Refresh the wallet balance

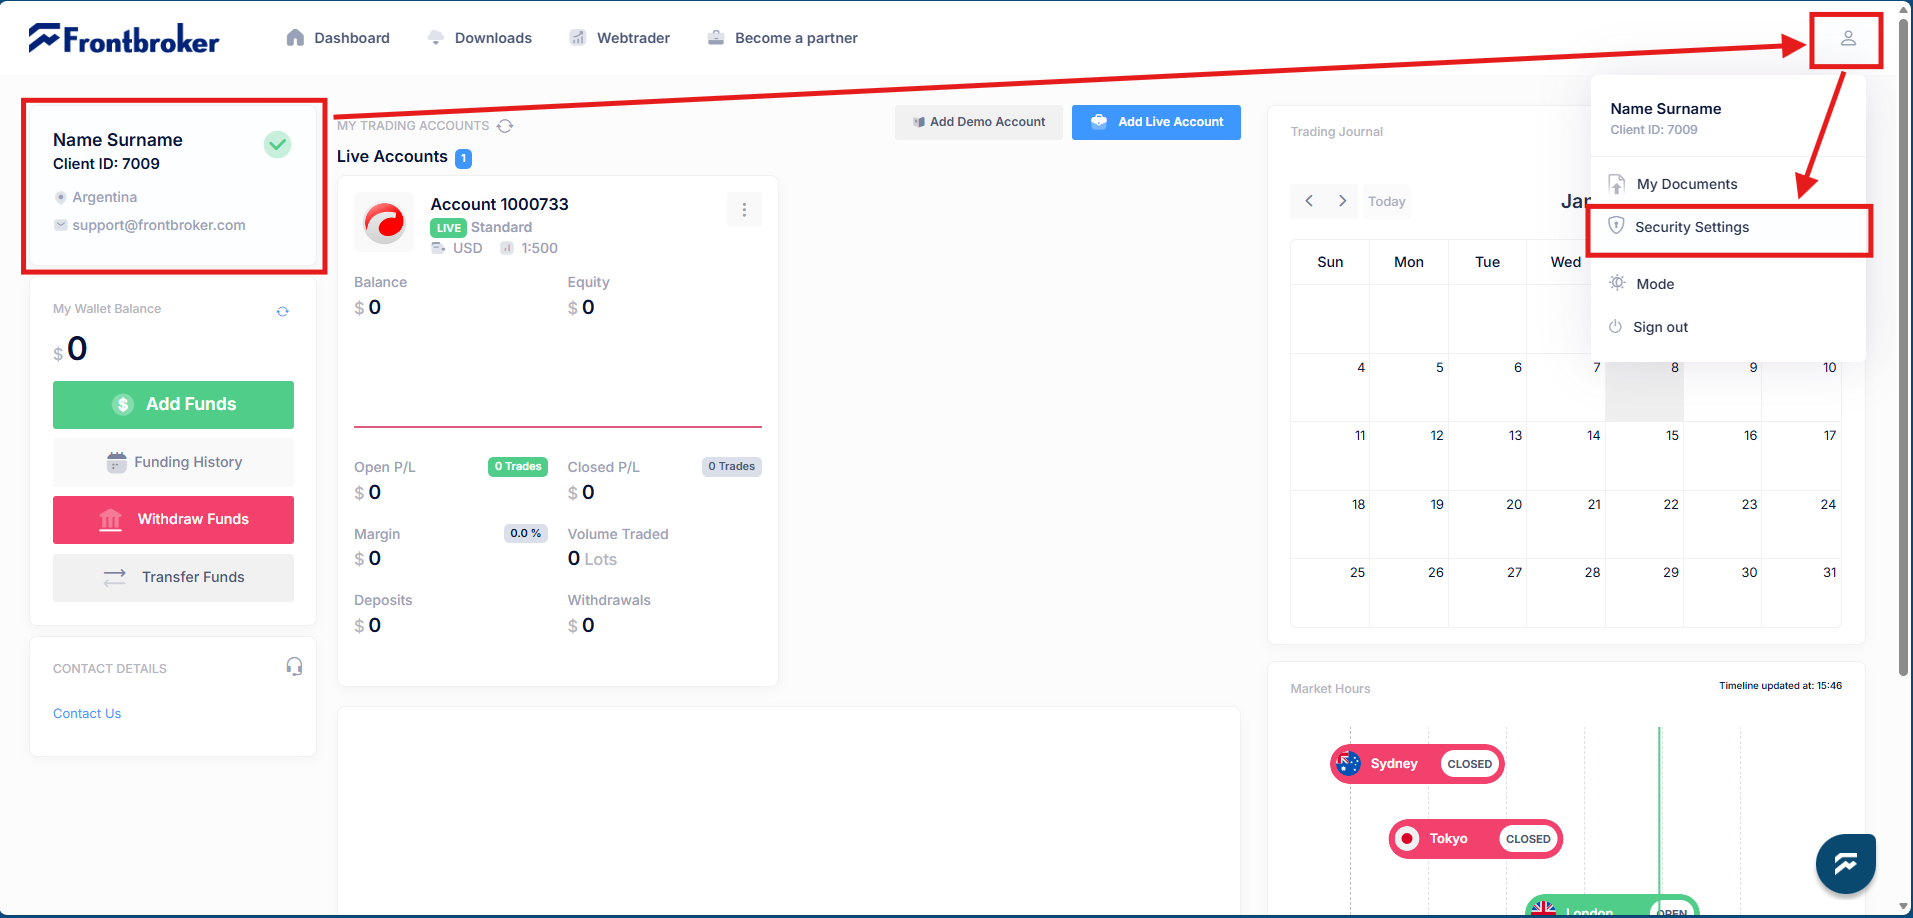click(283, 311)
